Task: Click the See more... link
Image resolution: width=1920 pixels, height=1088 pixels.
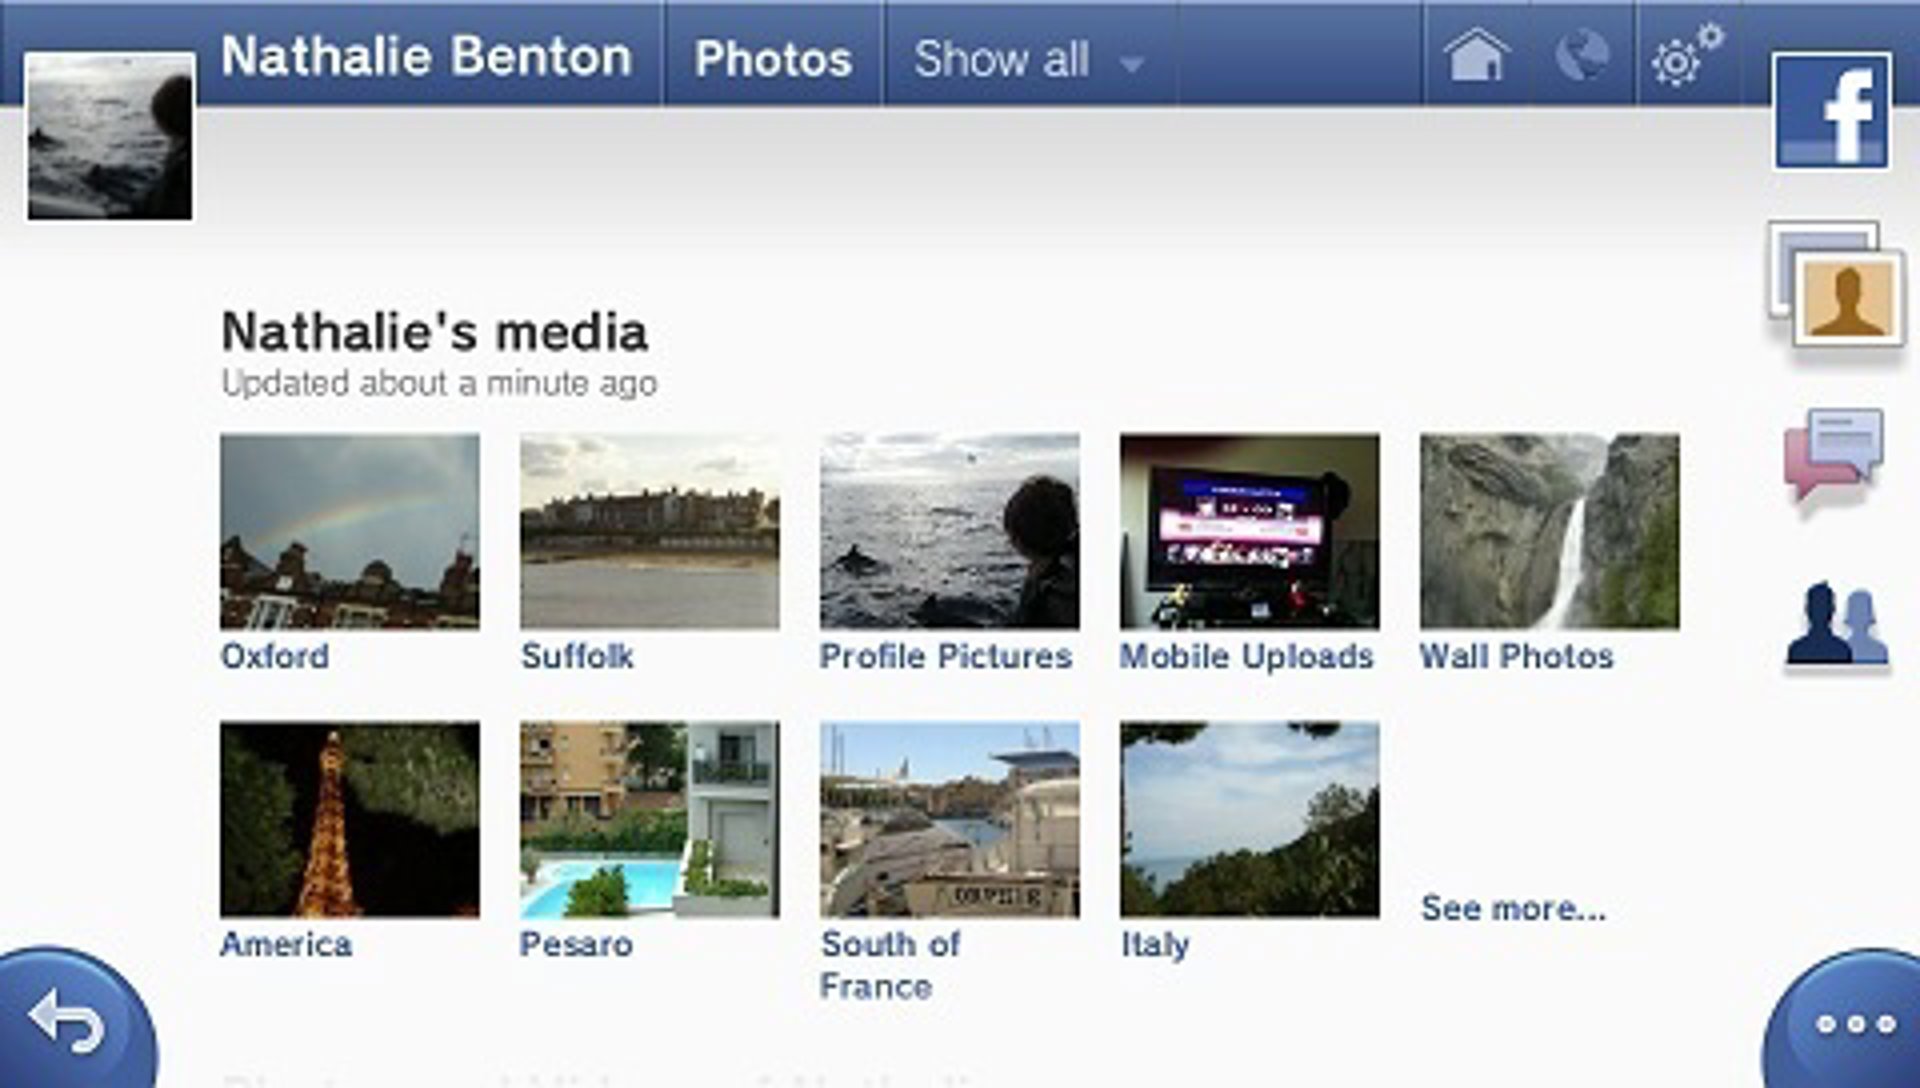Action: click(x=1513, y=908)
